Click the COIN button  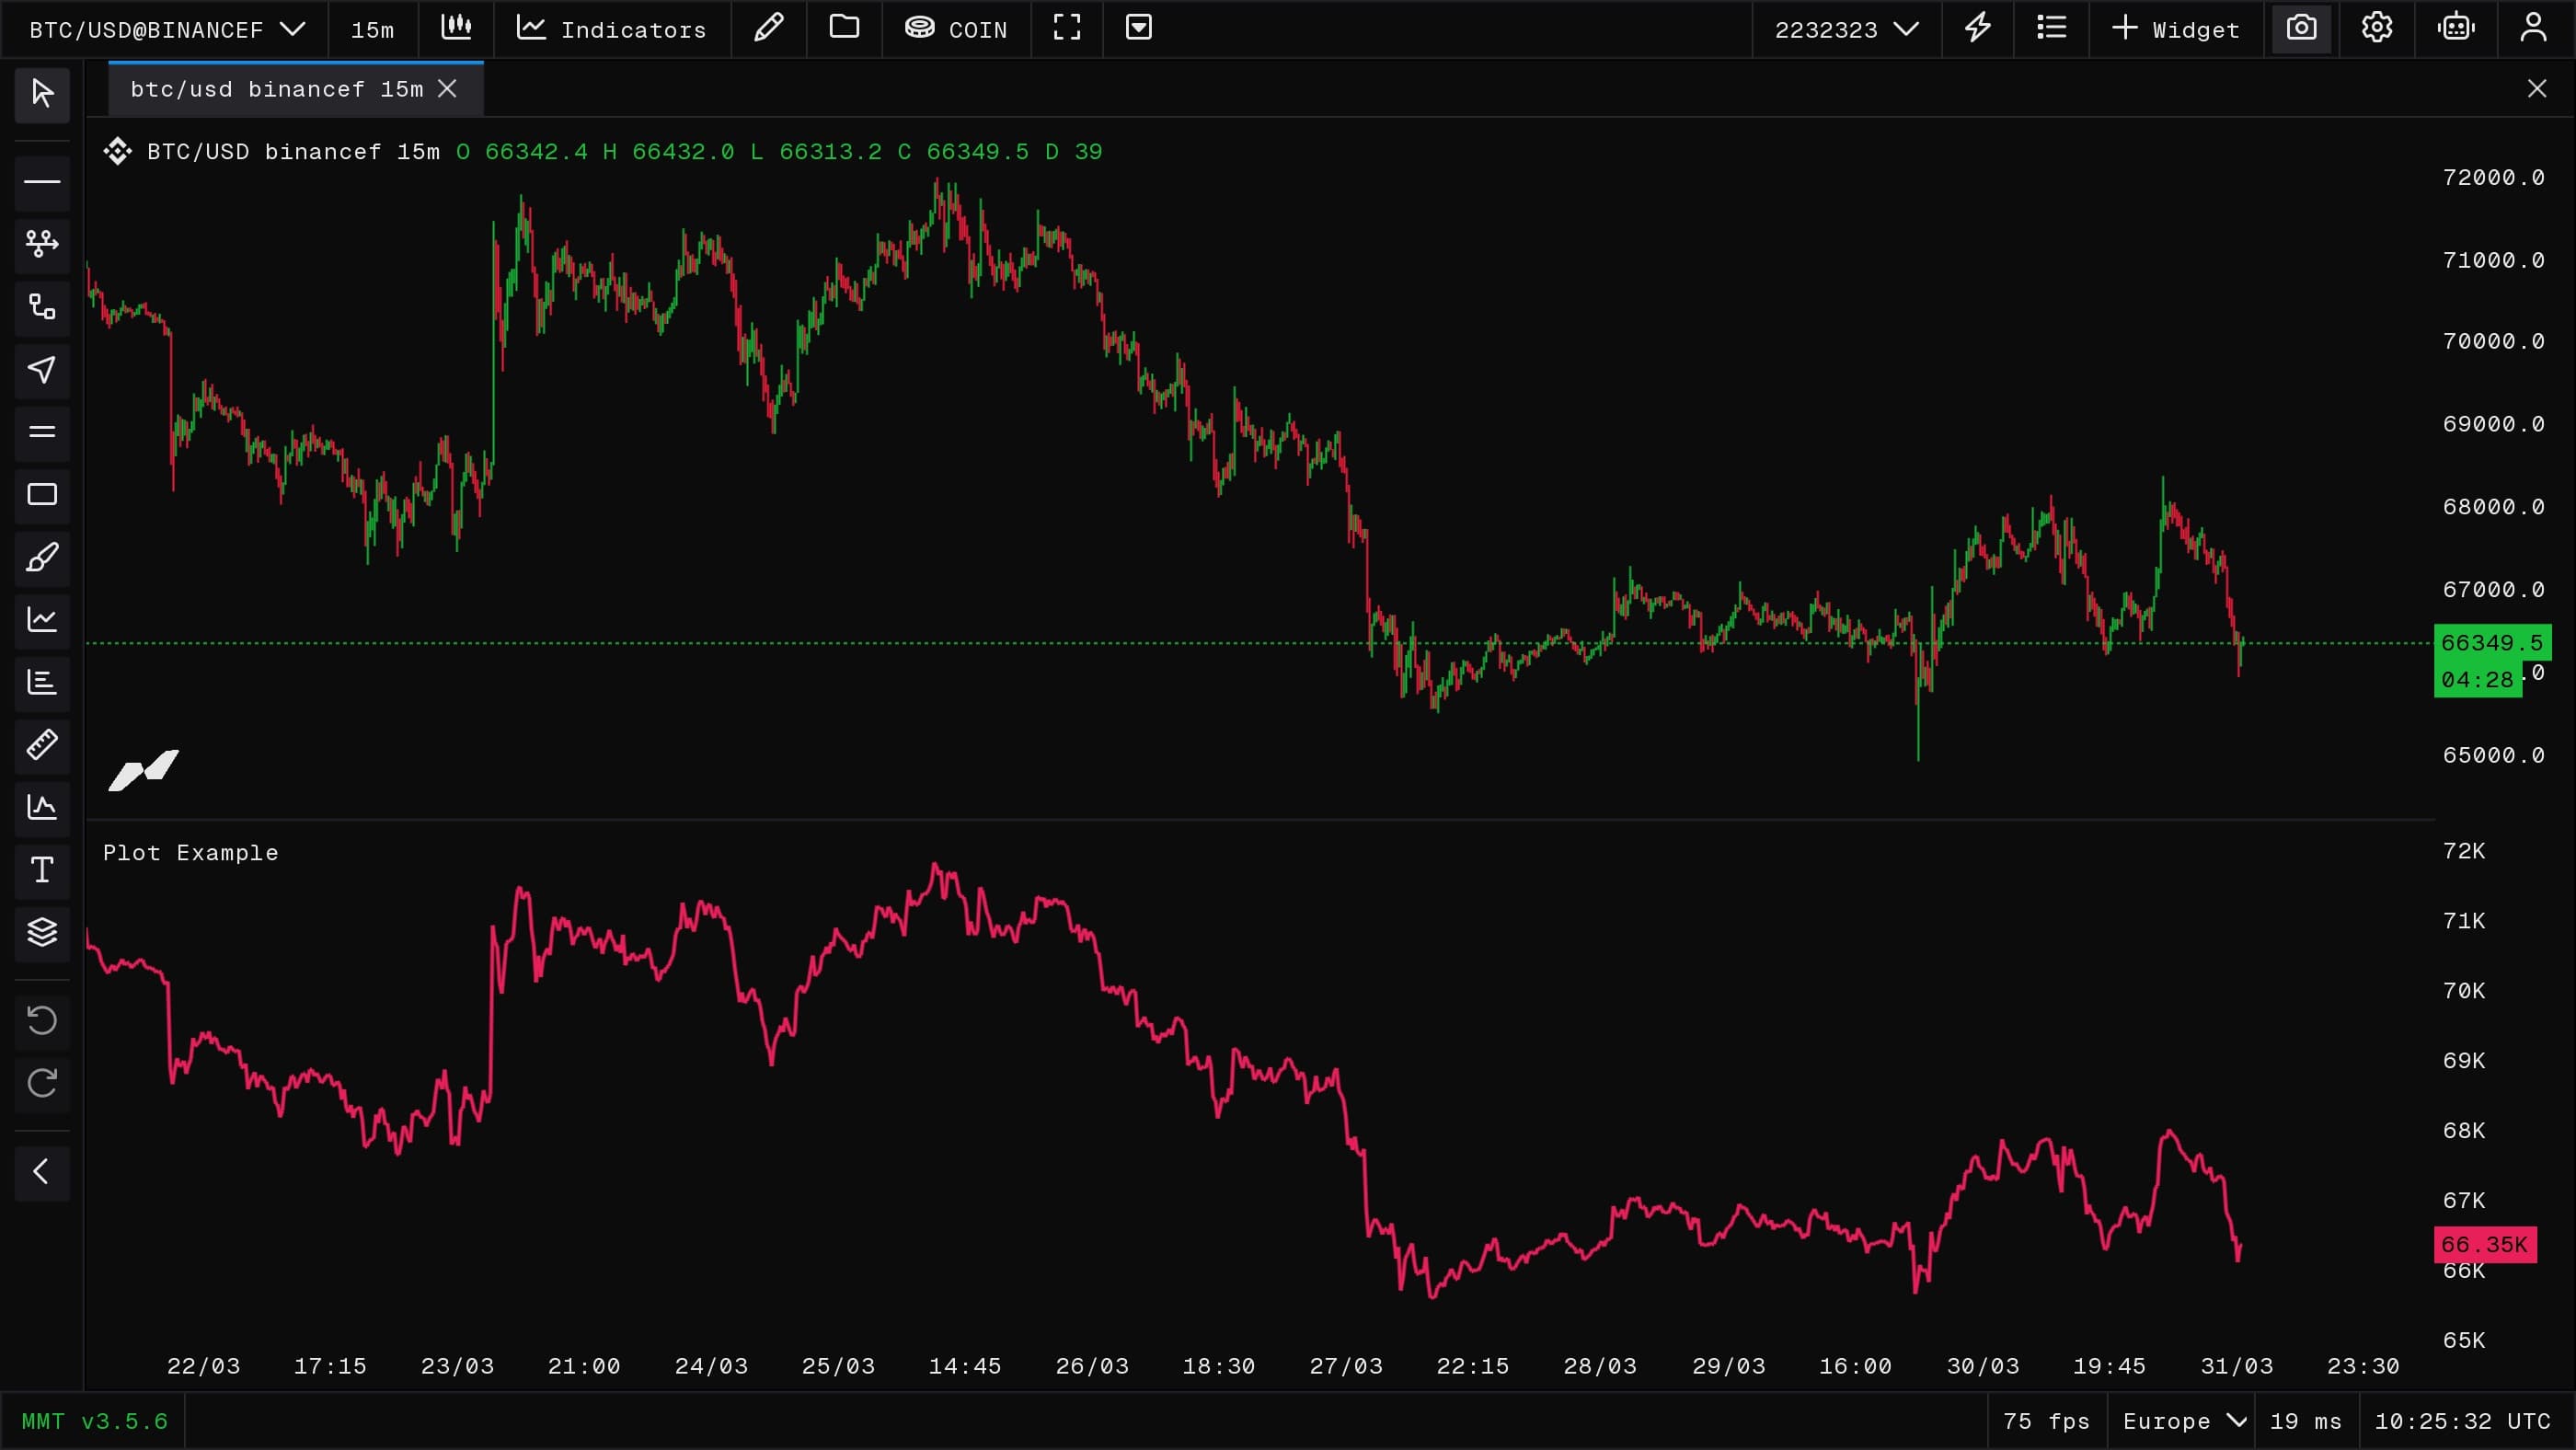click(956, 29)
